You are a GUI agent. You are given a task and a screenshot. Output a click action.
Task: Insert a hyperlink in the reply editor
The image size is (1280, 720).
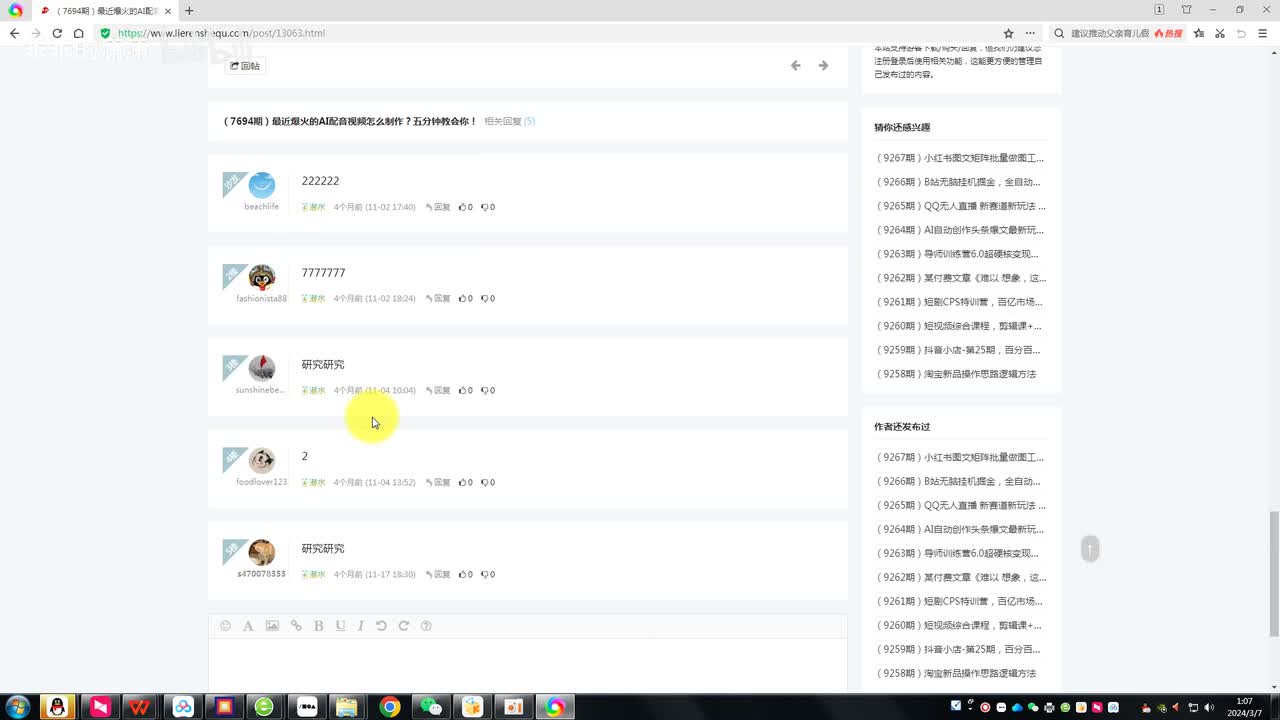tap(296, 626)
